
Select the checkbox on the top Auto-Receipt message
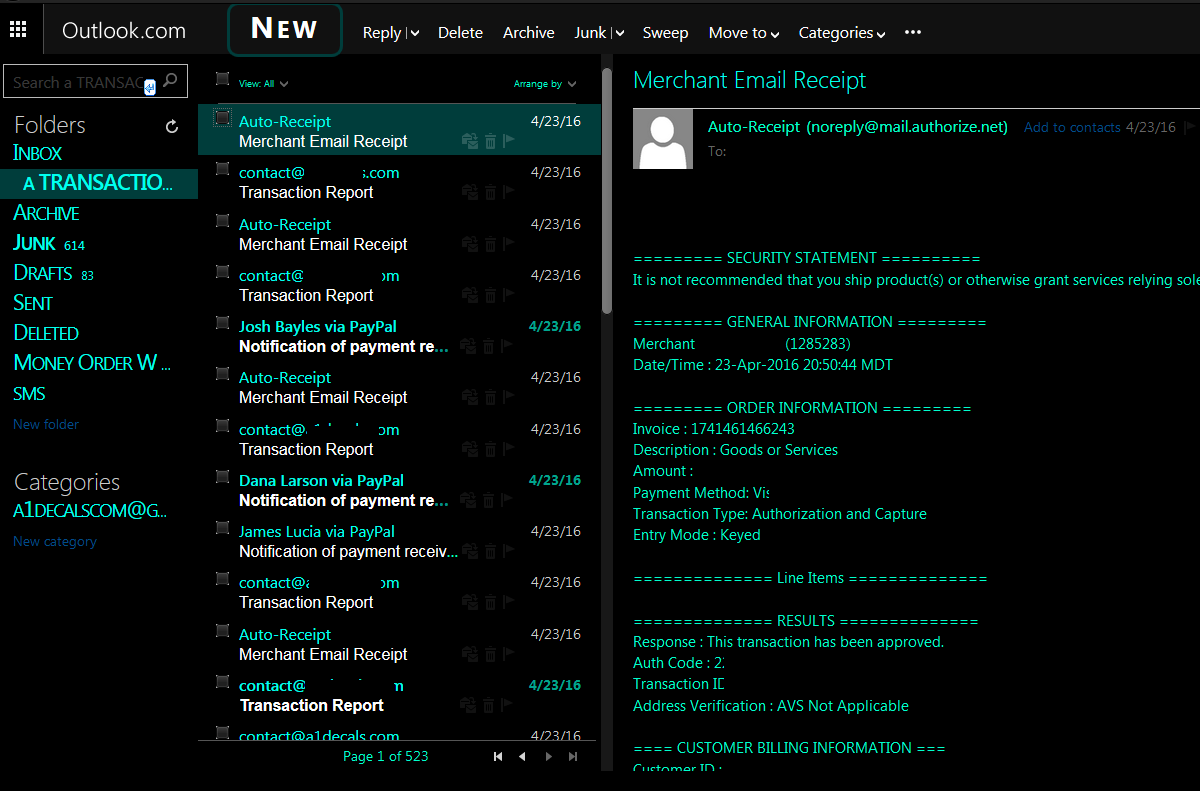[221, 118]
